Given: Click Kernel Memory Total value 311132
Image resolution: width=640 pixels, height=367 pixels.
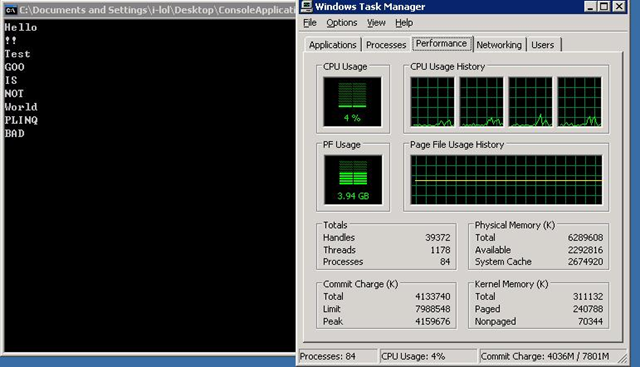Looking at the screenshot, I should [588, 297].
